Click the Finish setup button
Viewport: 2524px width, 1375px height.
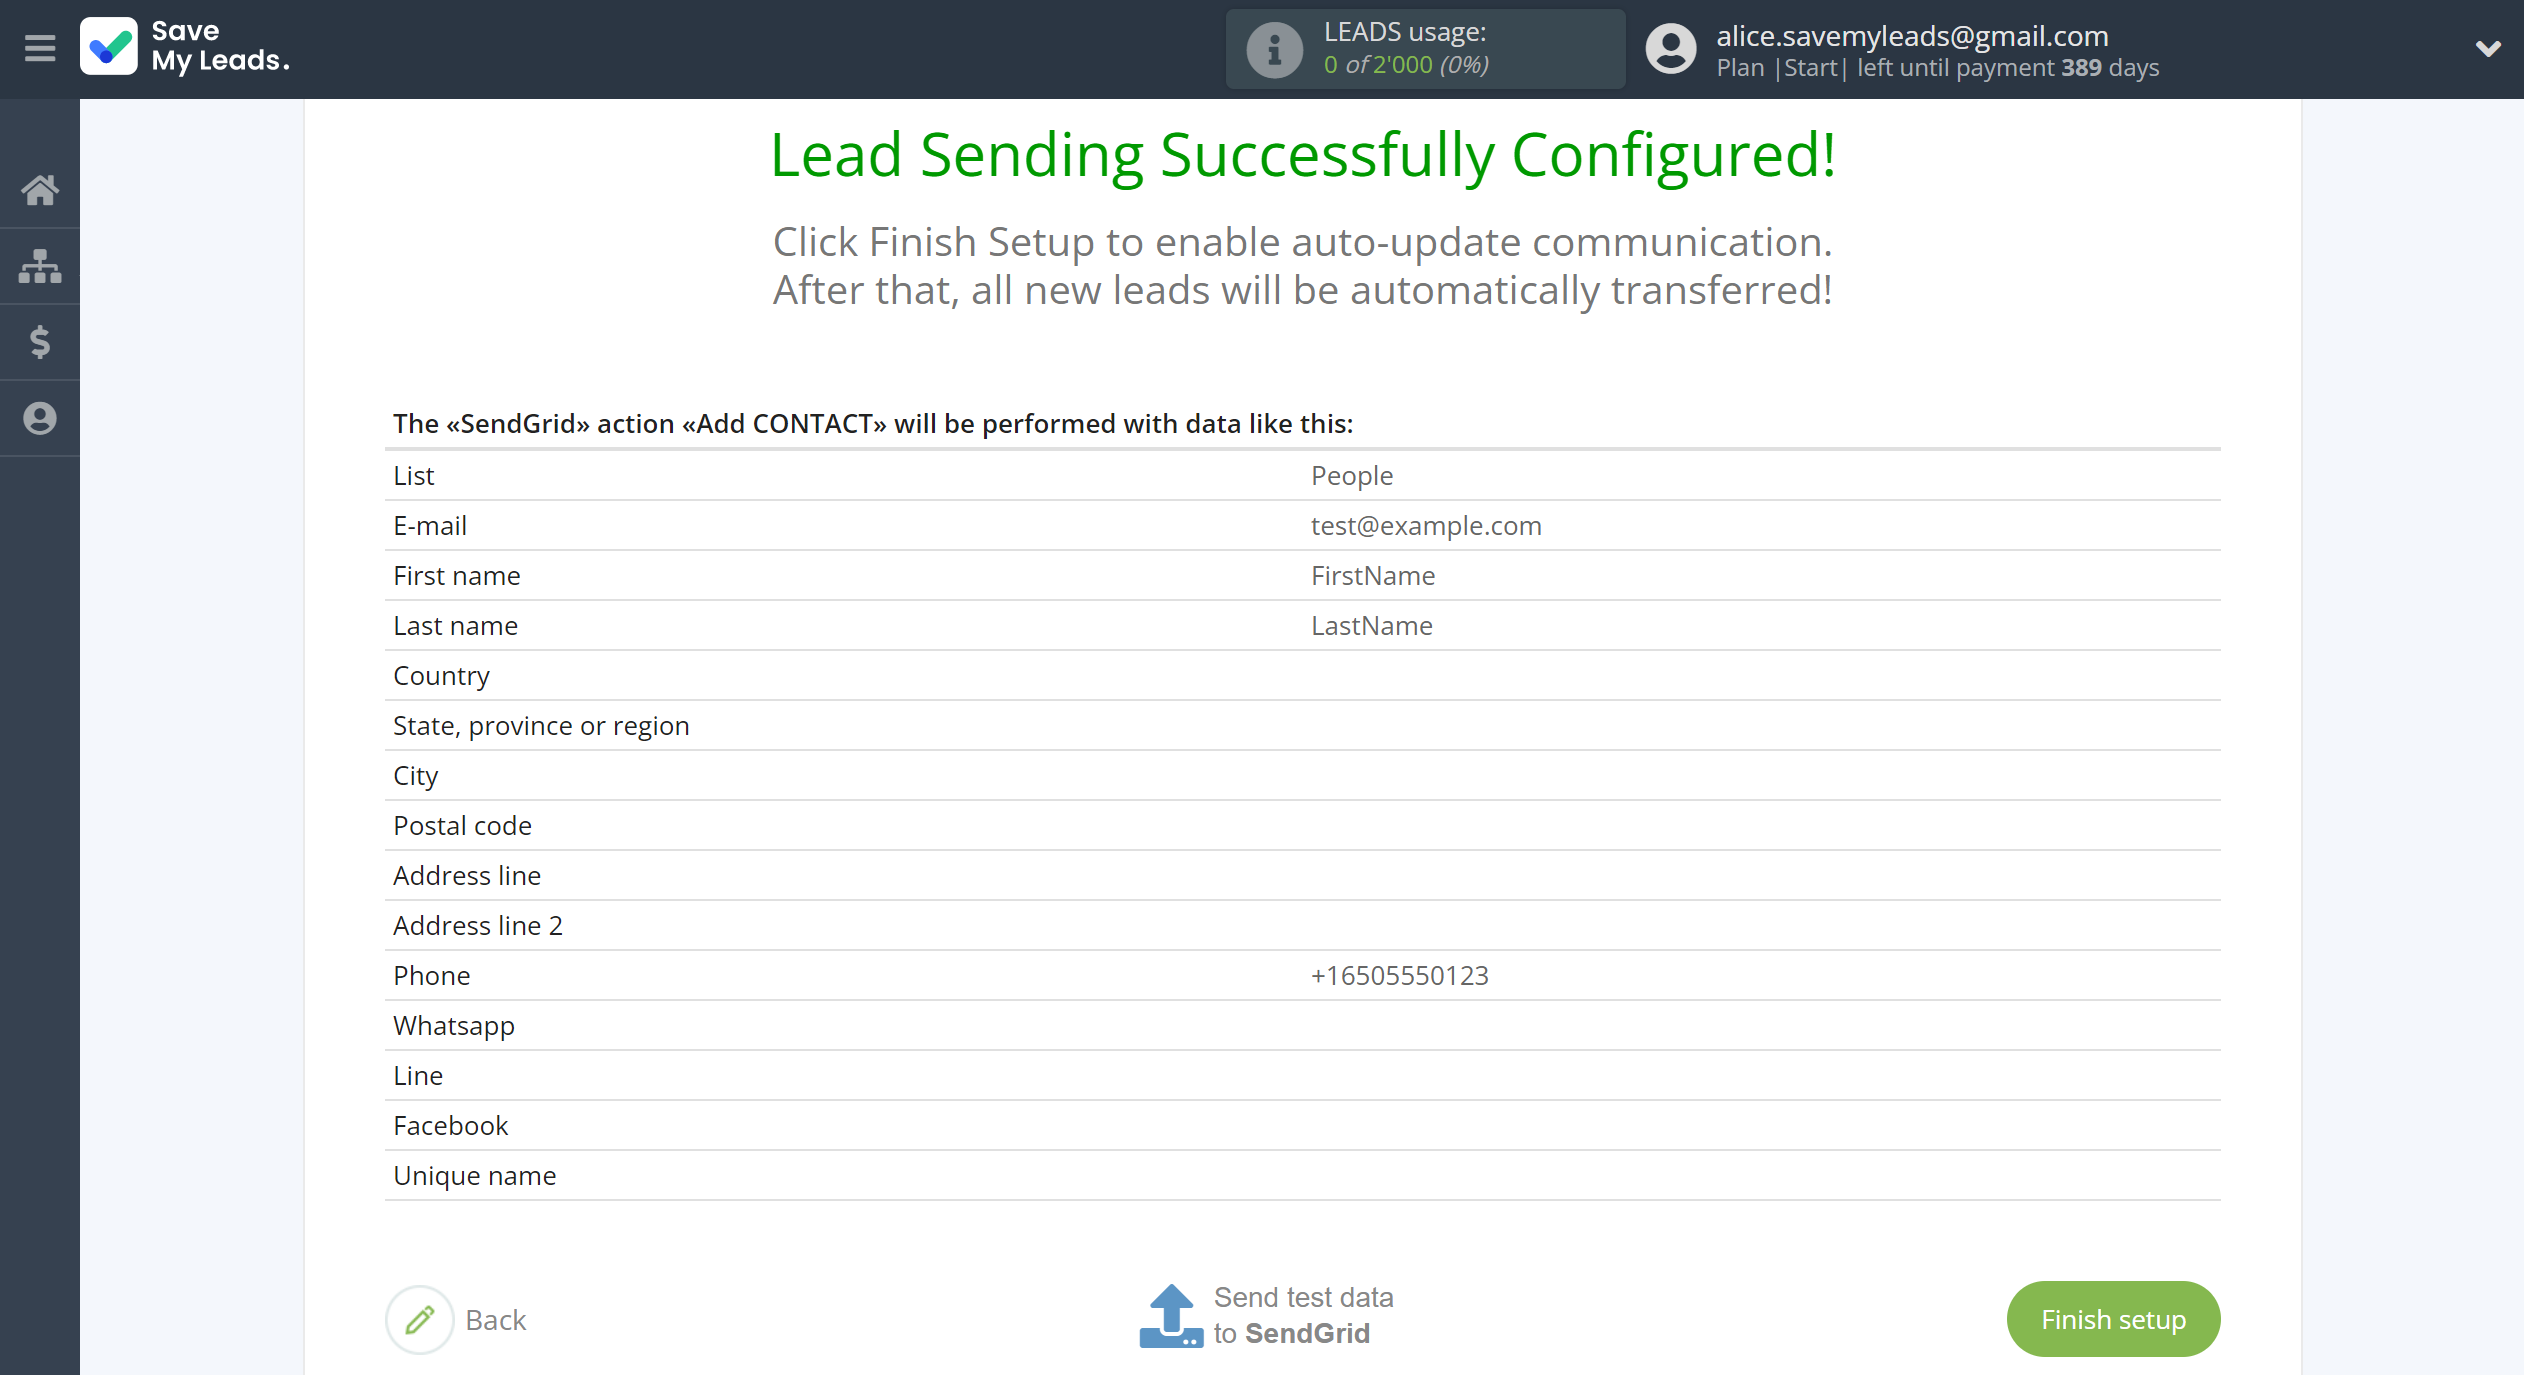coord(2113,1319)
